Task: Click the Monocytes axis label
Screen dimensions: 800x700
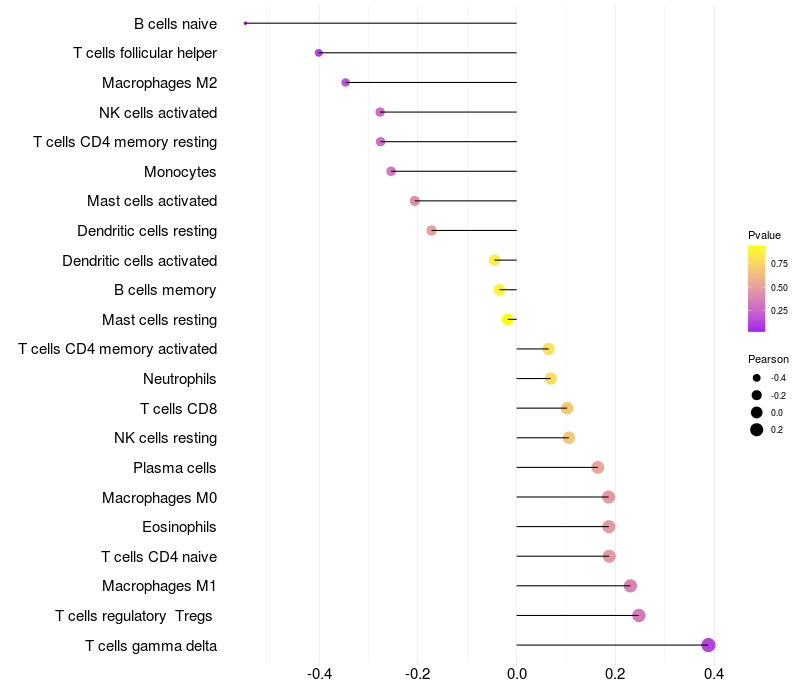Action: (180, 172)
